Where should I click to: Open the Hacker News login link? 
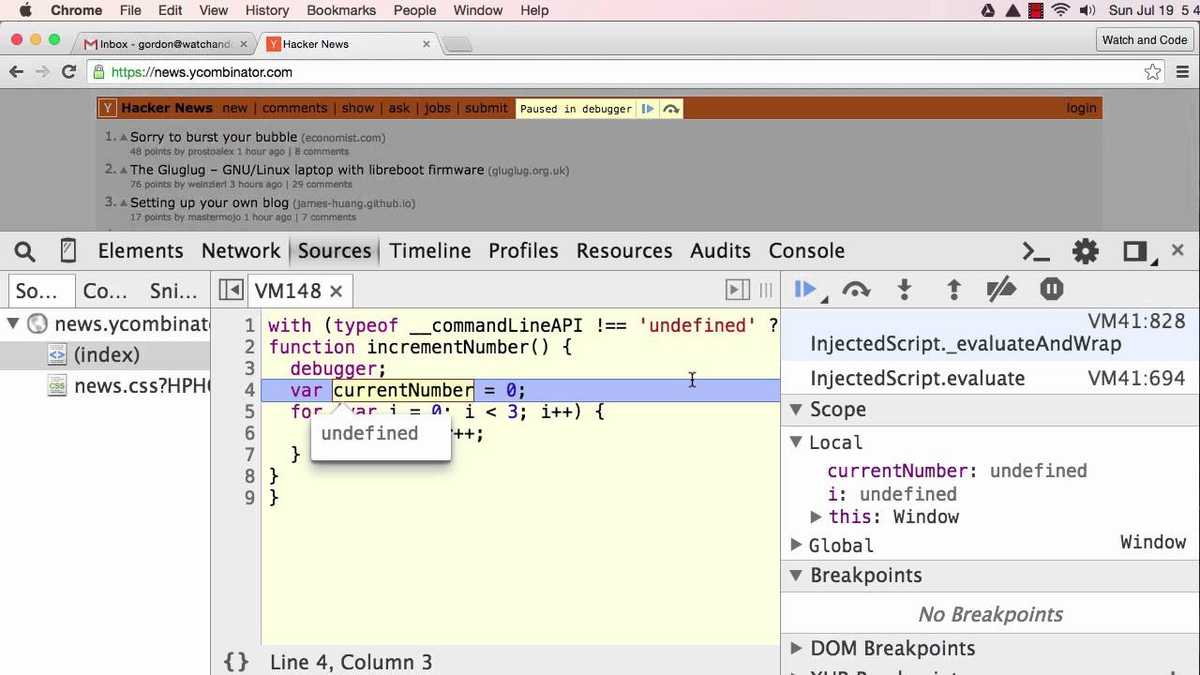point(1081,107)
